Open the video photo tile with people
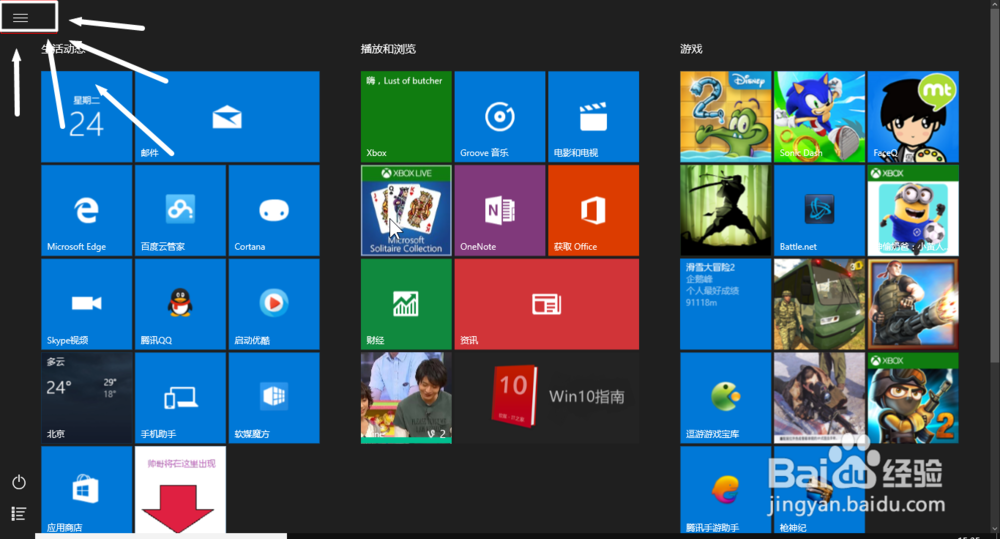Image resolution: width=1000 pixels, height=539 pixels. tap(406, 398)
